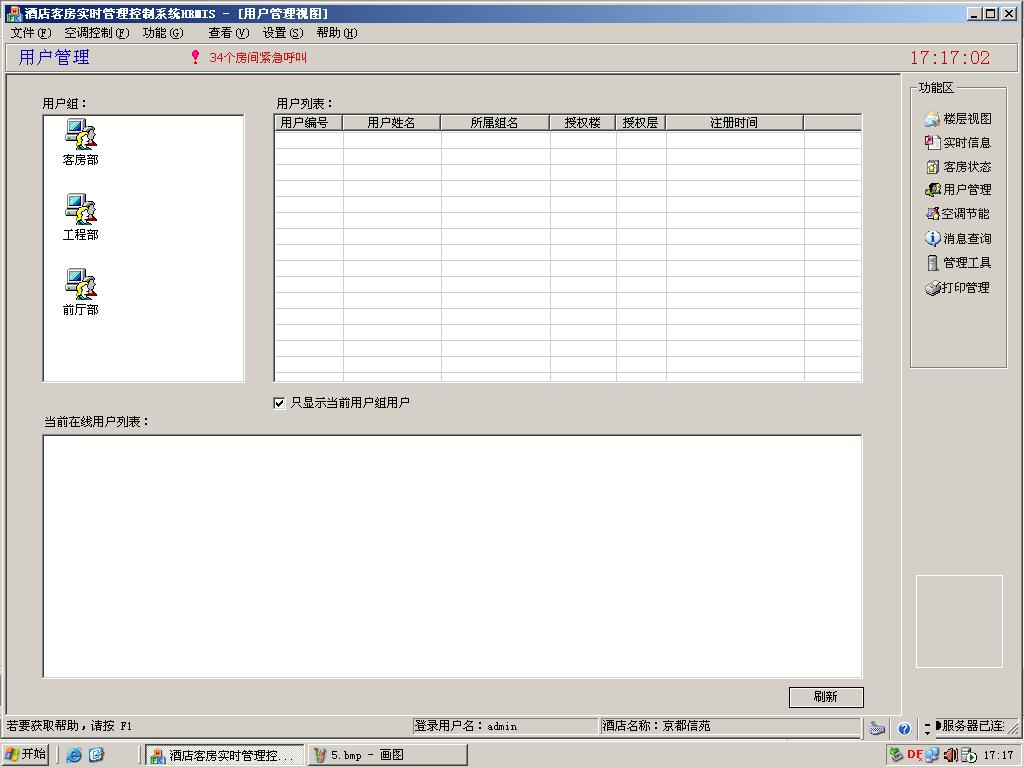Open 打印管理 in the function panel

pos(958,288)
